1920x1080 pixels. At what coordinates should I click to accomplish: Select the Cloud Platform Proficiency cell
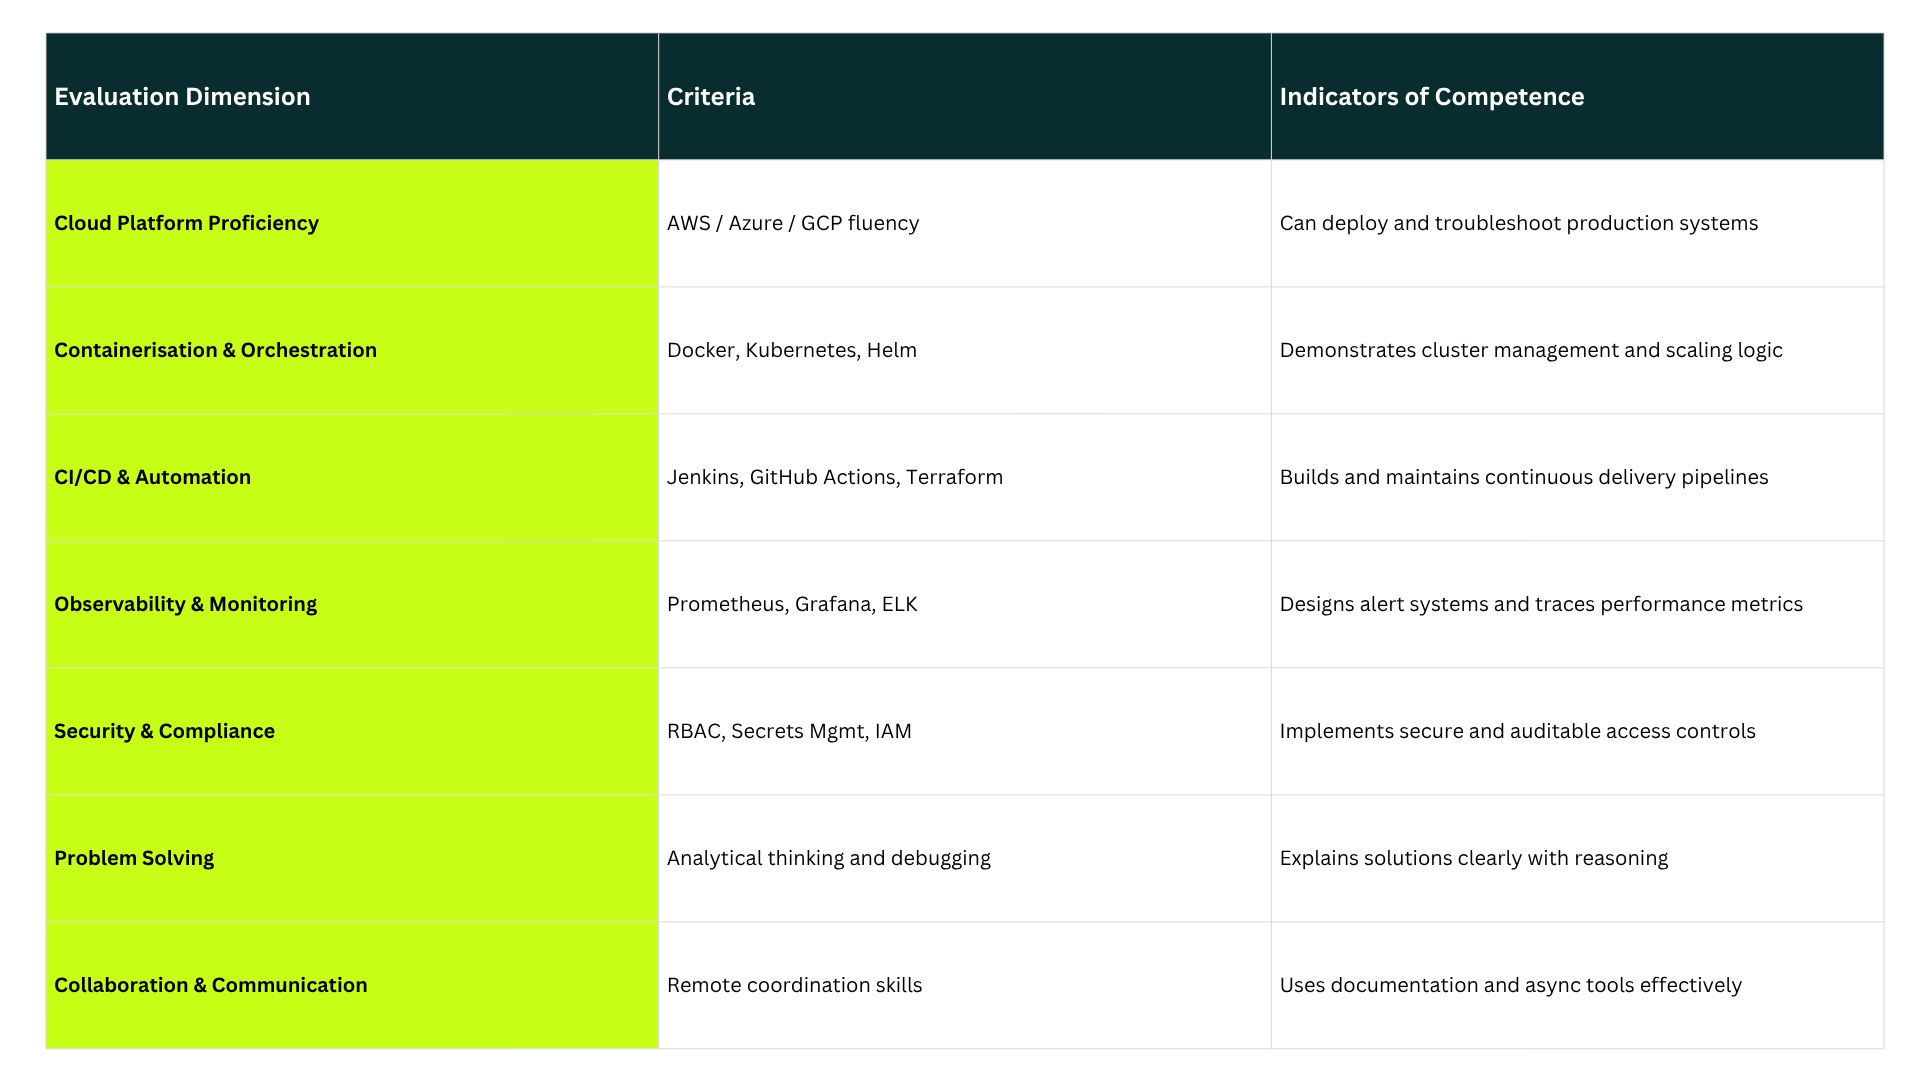tap(186, 223)
